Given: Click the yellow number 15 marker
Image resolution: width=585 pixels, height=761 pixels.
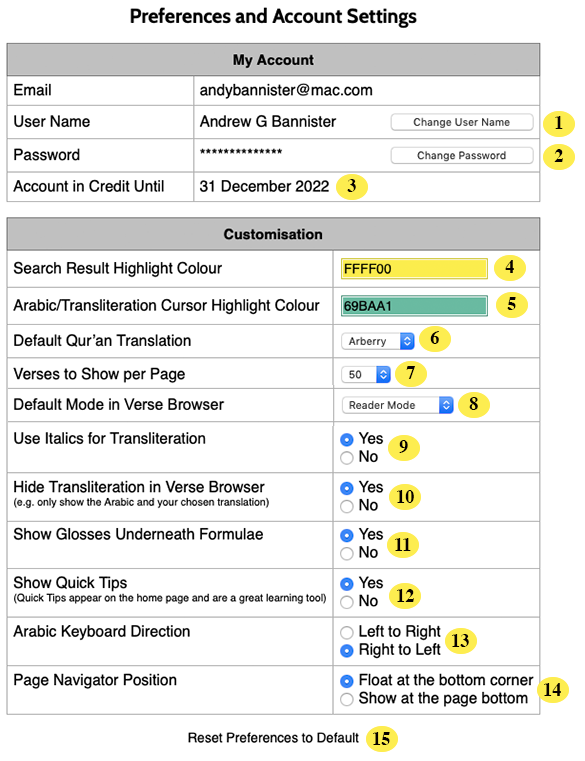Looking at the screenshot, I should point(382,739).
